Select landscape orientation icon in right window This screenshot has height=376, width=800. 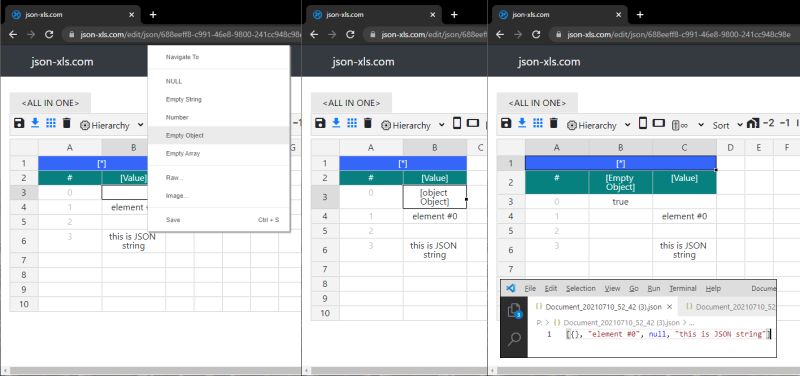[x=658, y=123]
